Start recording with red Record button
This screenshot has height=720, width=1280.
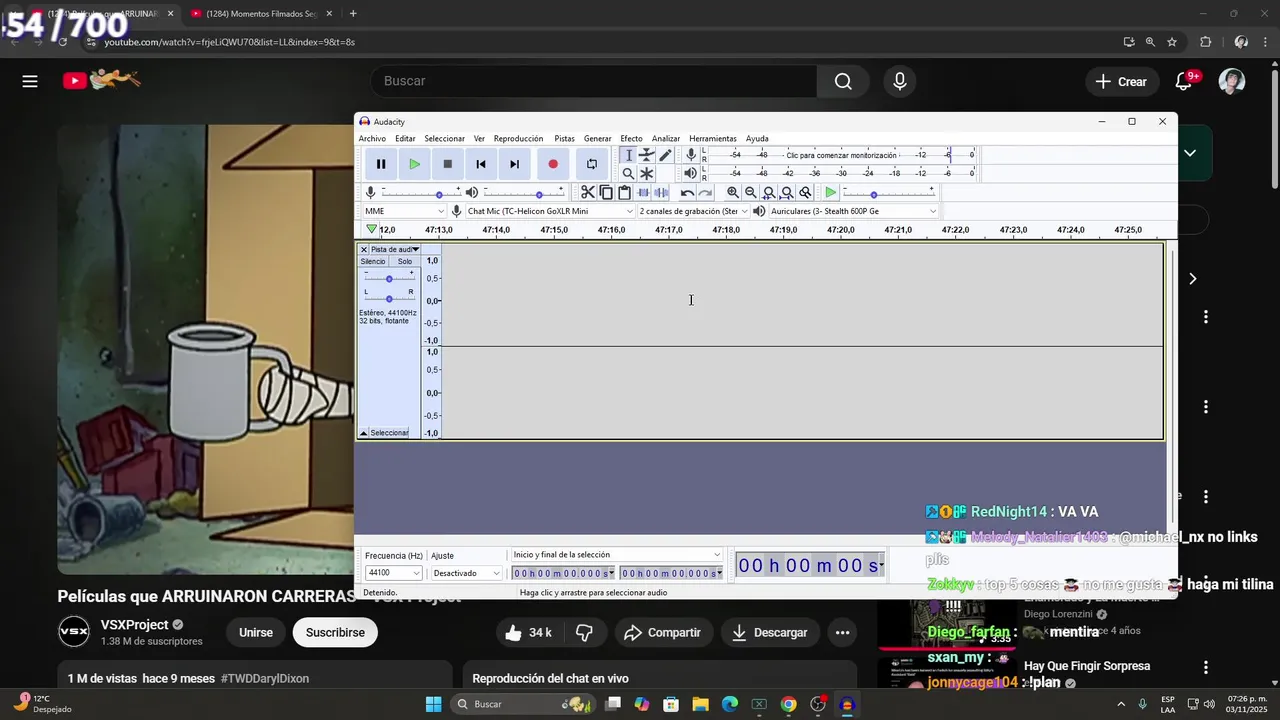click(x=553, y=164)
